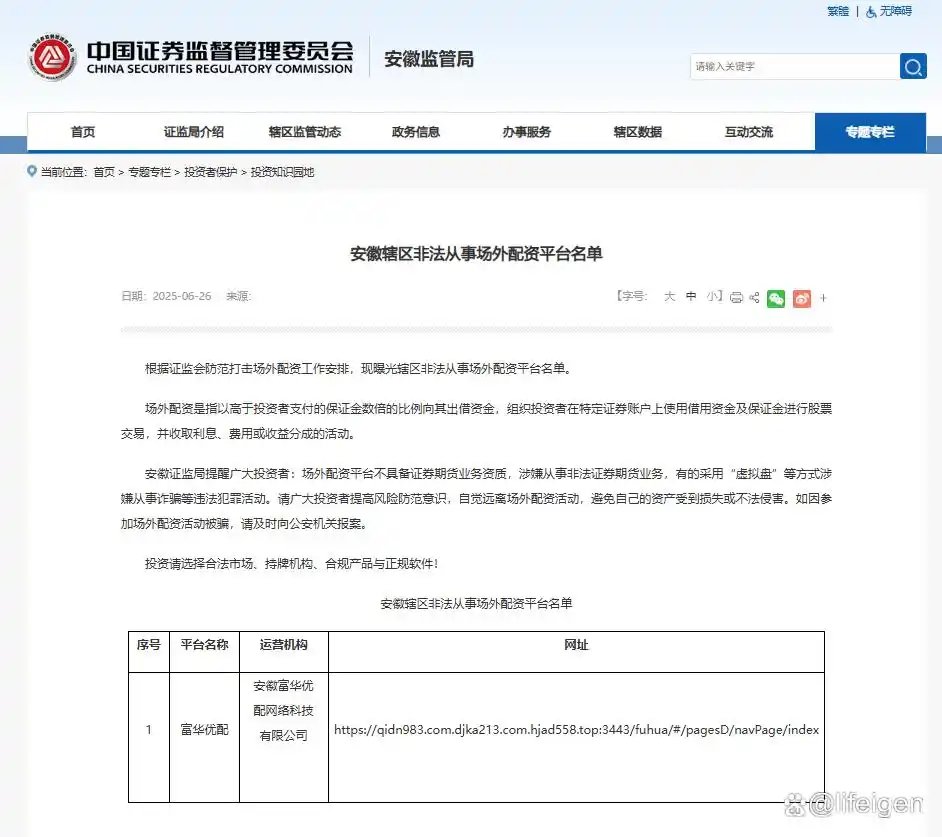Open the 专题专栏 tab
942x837 pixels.
point(869,131)
